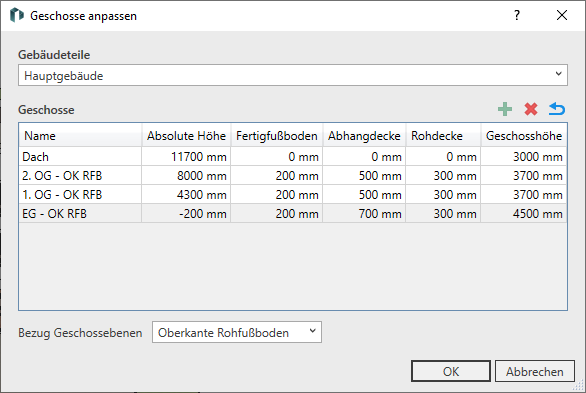Image resolution: width=586 pixels, height=393 pixels.
Task: Click Rohdecke 300 mm in EG row
Action: [x=443, y=214]
